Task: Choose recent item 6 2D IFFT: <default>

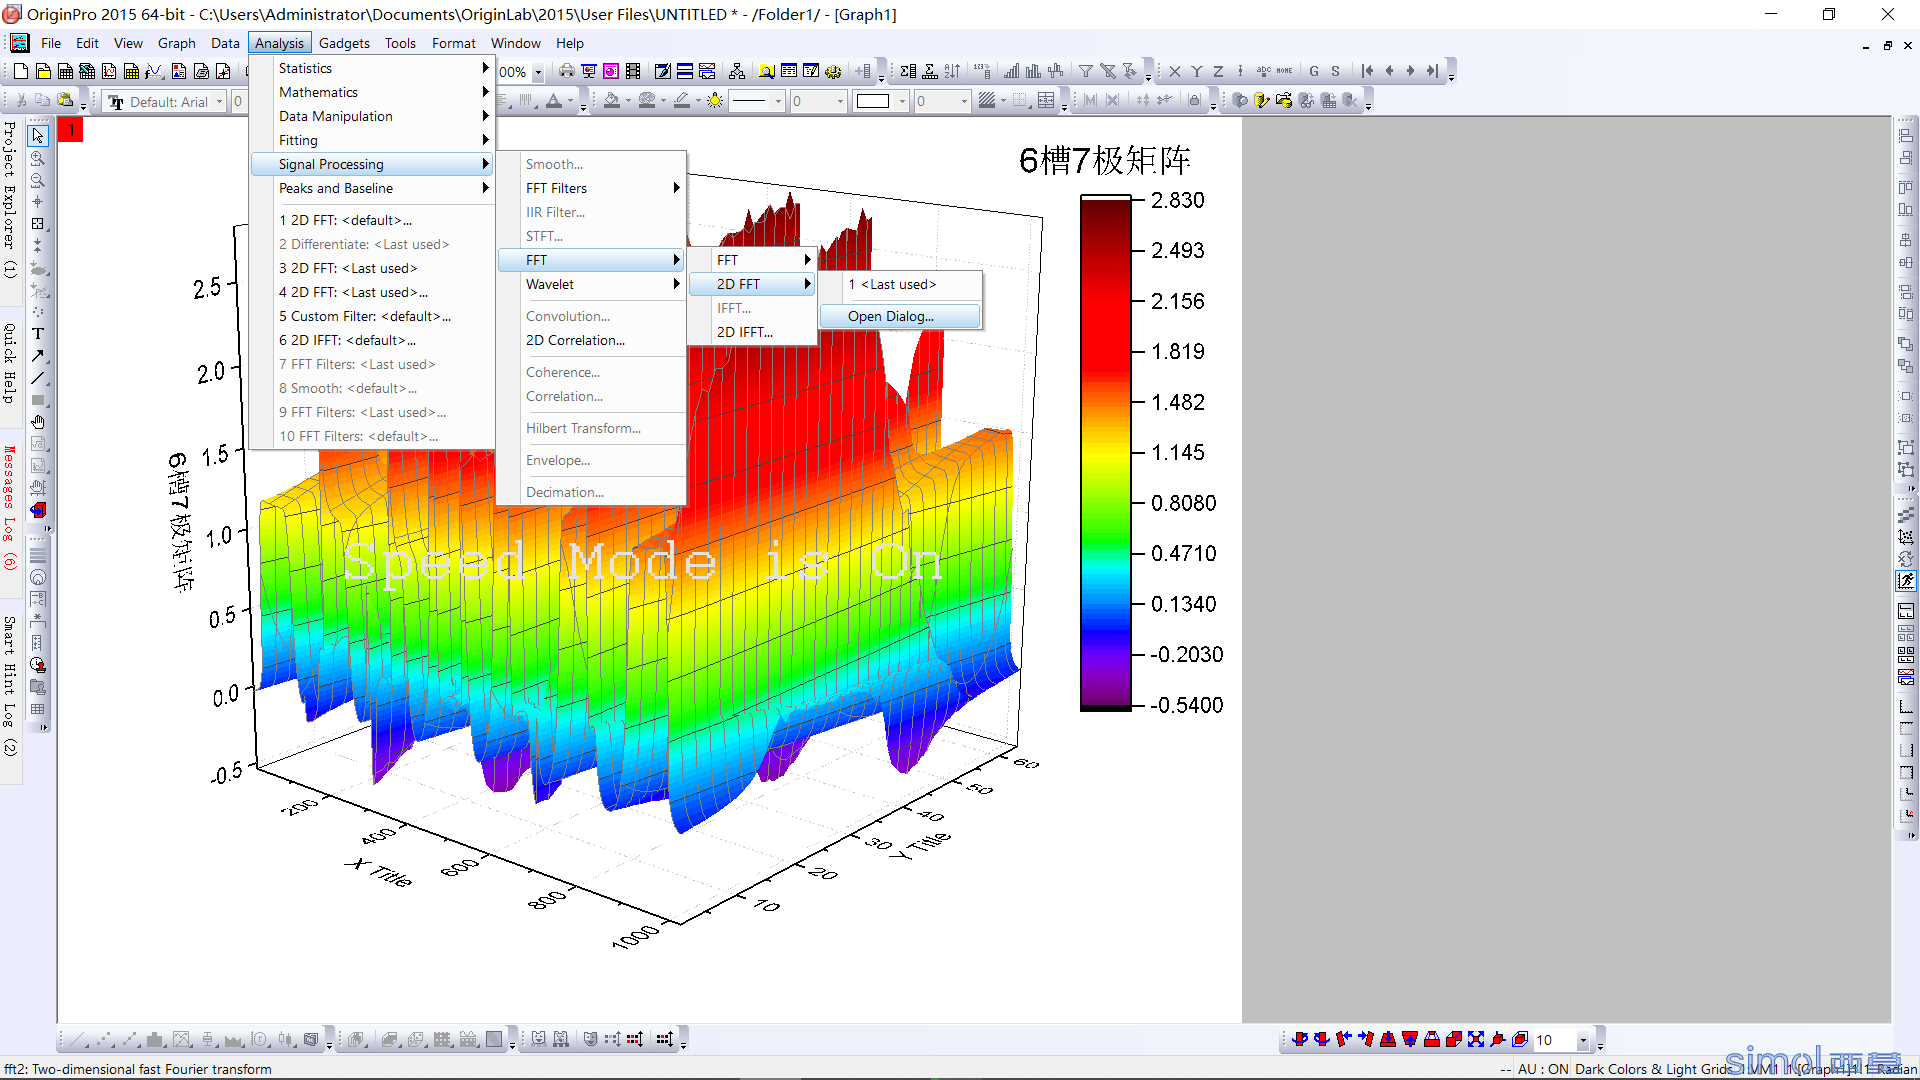Action: pyautogui.click(x=373, y=340)
